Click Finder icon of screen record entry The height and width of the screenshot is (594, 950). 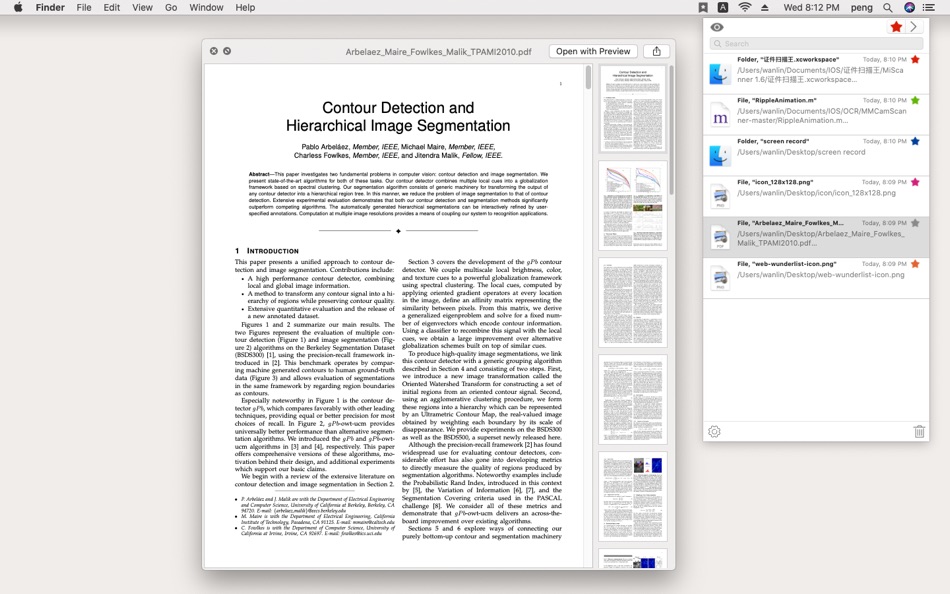720,156
